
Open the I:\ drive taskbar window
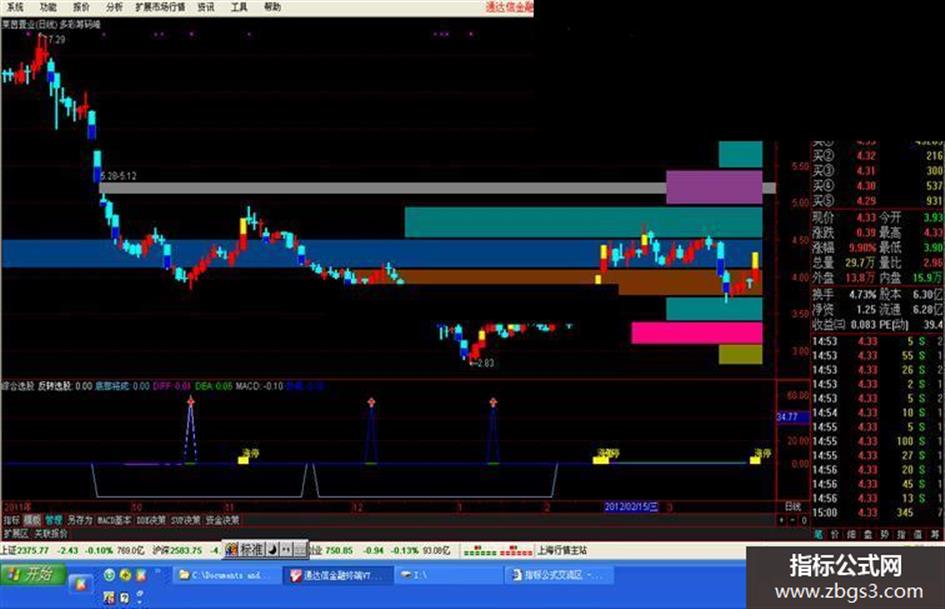tap(448, 576)
